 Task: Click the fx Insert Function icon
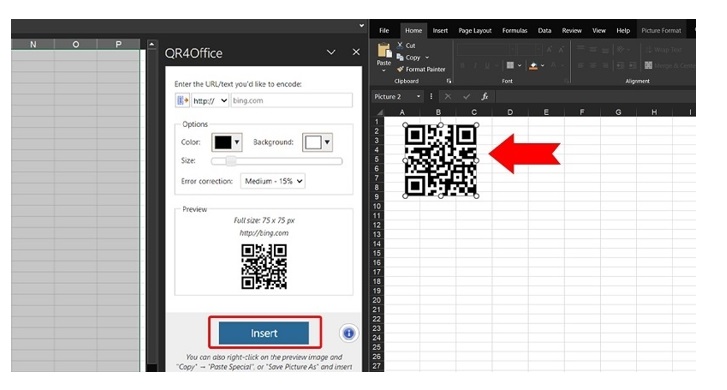485,96
